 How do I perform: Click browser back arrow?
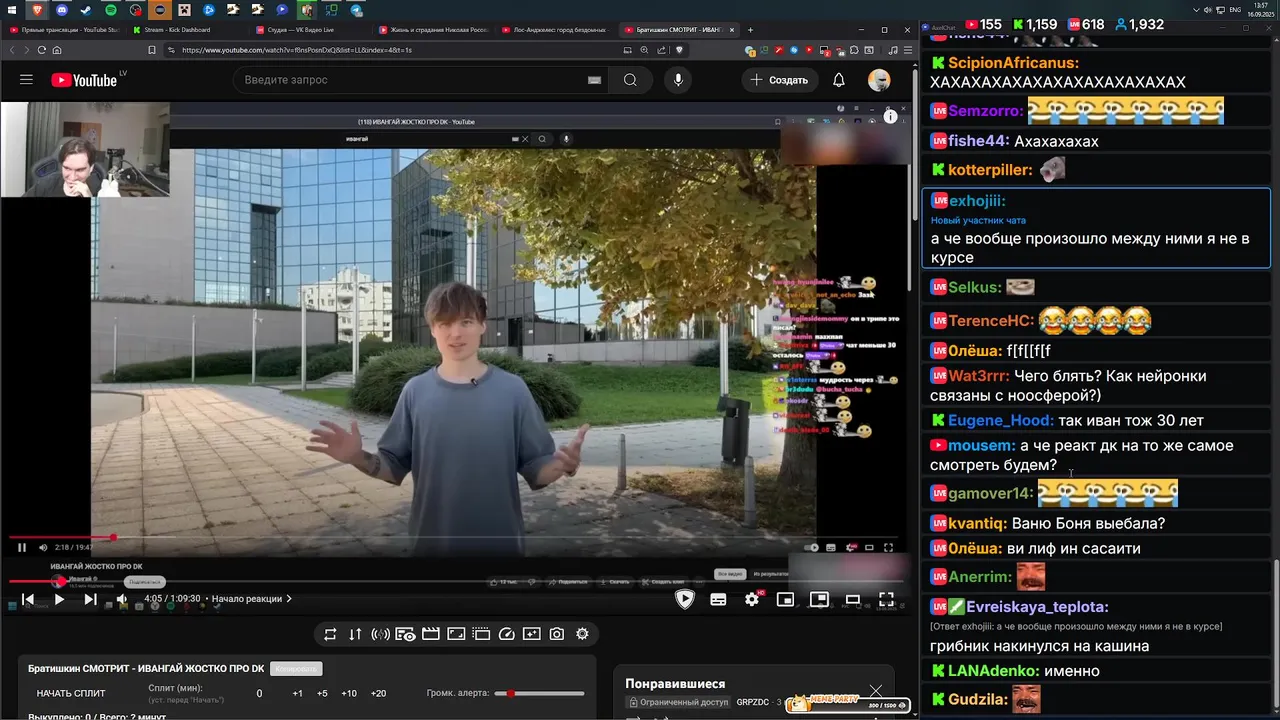pyautogui.click(x=13, y=49)
